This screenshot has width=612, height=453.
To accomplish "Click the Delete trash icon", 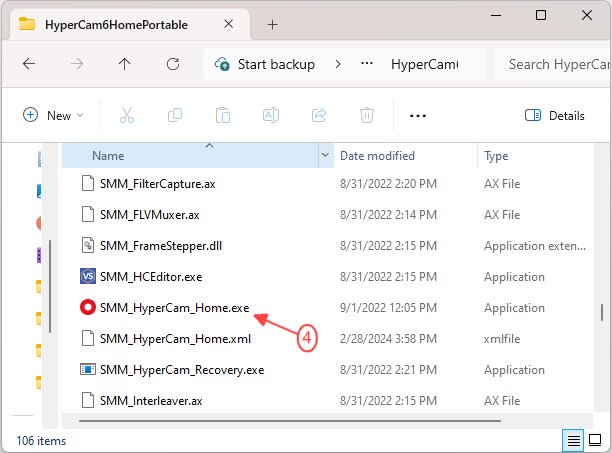I will pyautogui.click(x=367, y=115).
